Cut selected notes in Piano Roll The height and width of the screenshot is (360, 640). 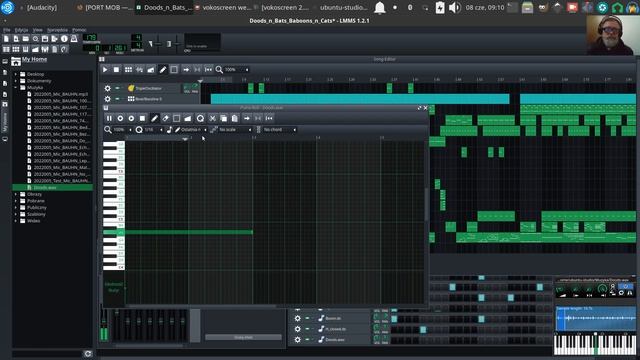tap(212, 118)
